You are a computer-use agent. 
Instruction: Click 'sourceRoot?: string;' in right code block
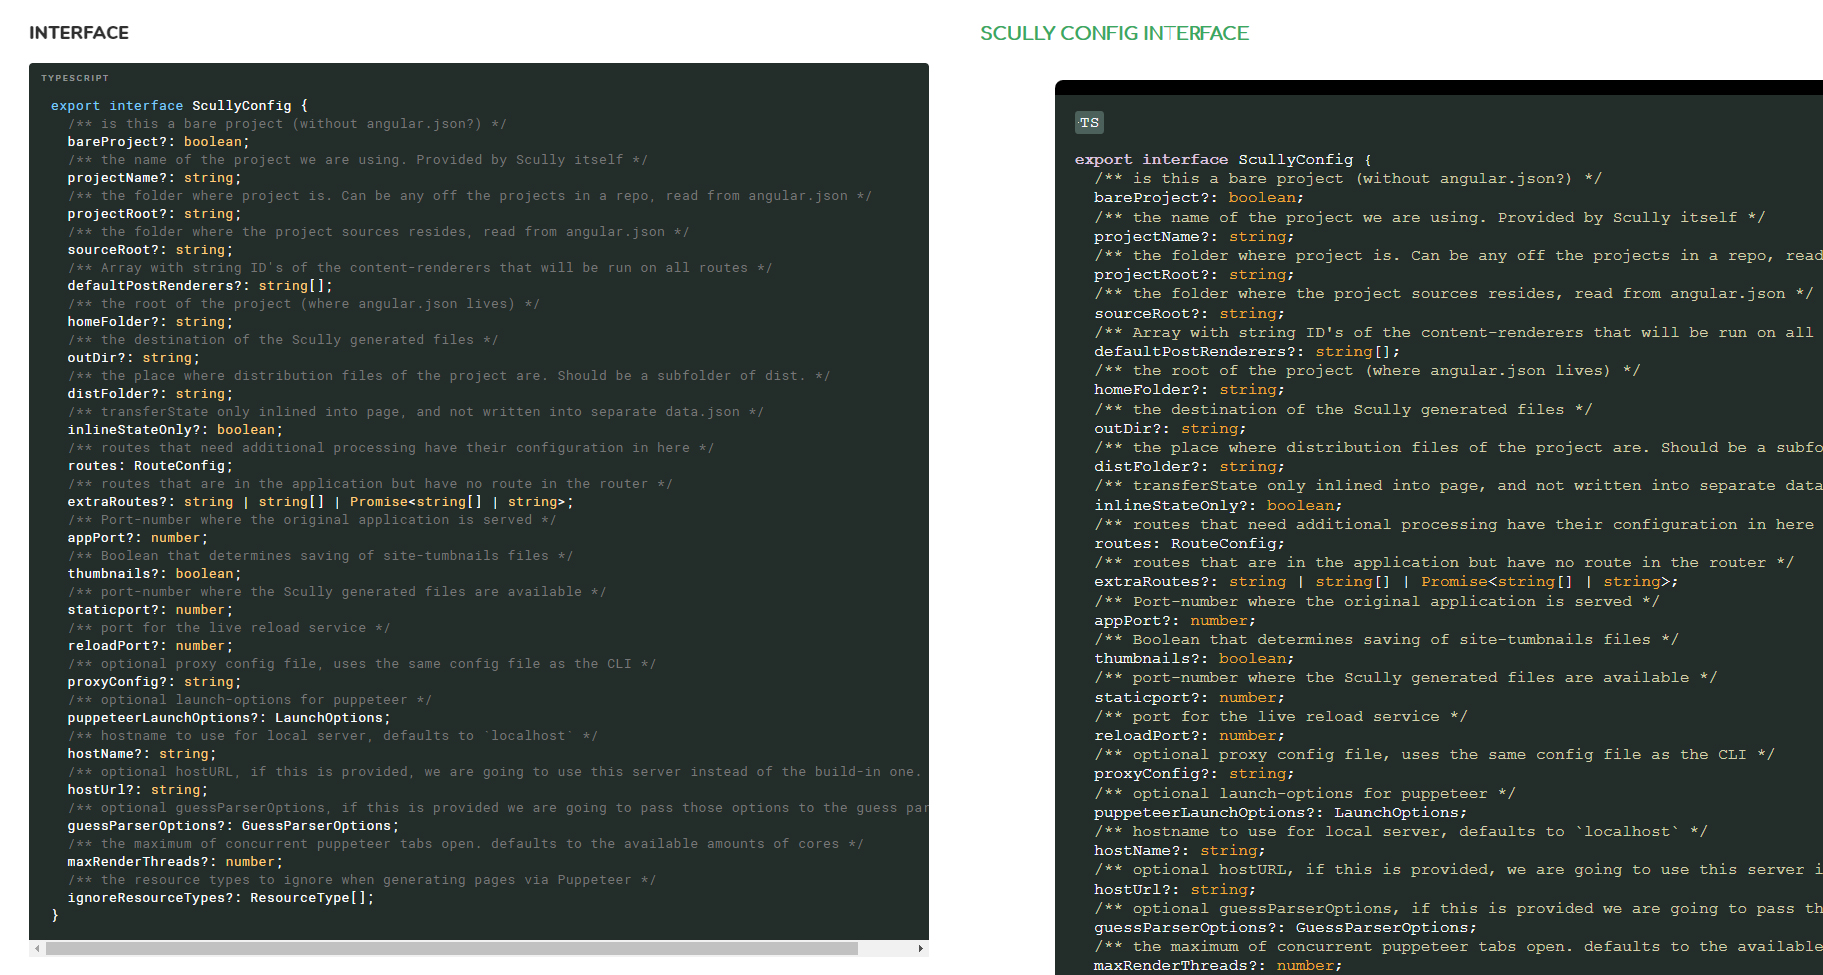coord(1189,313)
